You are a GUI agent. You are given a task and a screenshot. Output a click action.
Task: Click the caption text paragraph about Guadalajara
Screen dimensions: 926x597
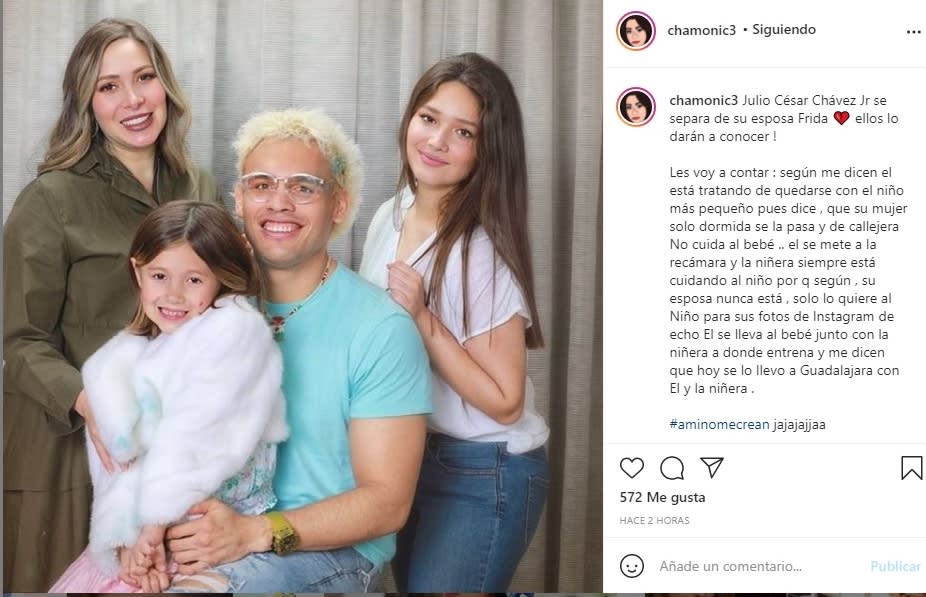(x=788, y=280)
